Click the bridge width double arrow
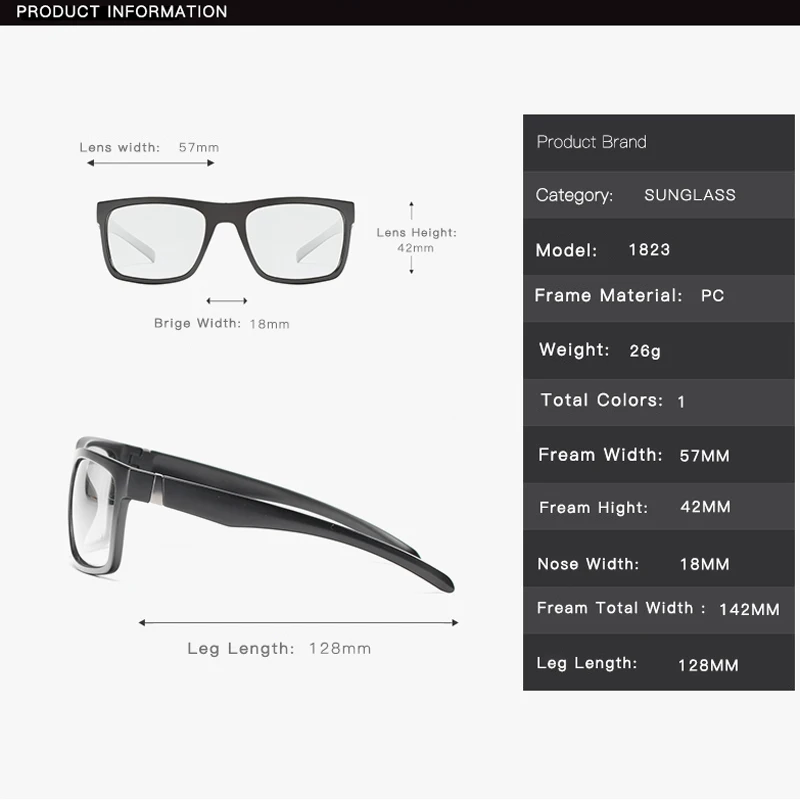Viewport: 800px width, 800px height. [227, 301]
